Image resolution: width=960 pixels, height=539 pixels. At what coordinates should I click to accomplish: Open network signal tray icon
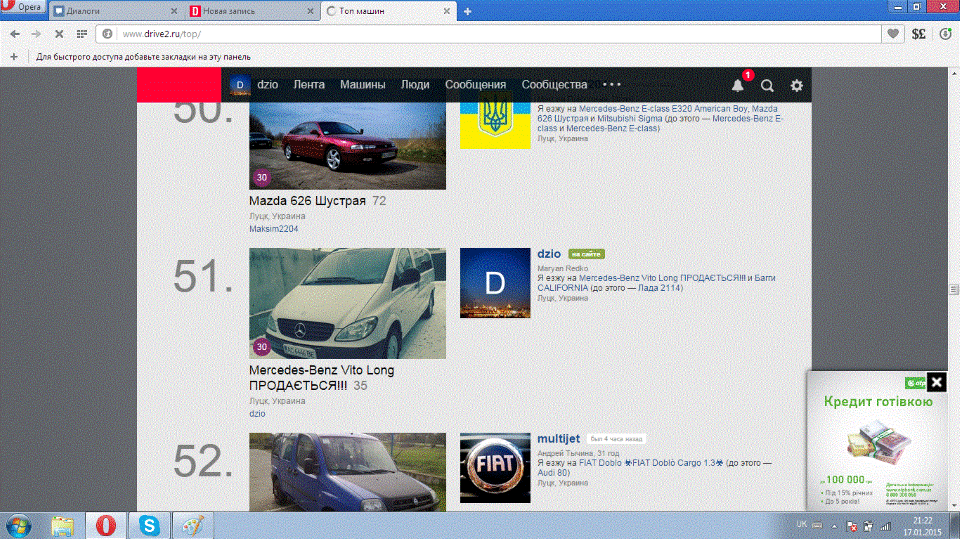[885, 526]
